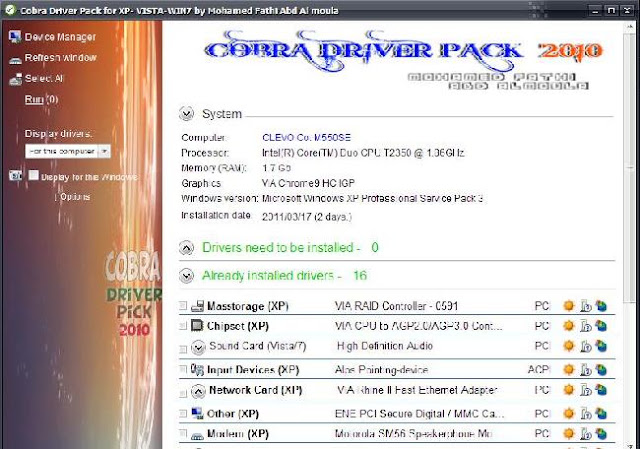Expand the Sound Card row chevron

pyautogui.click(x=198, y=347)
